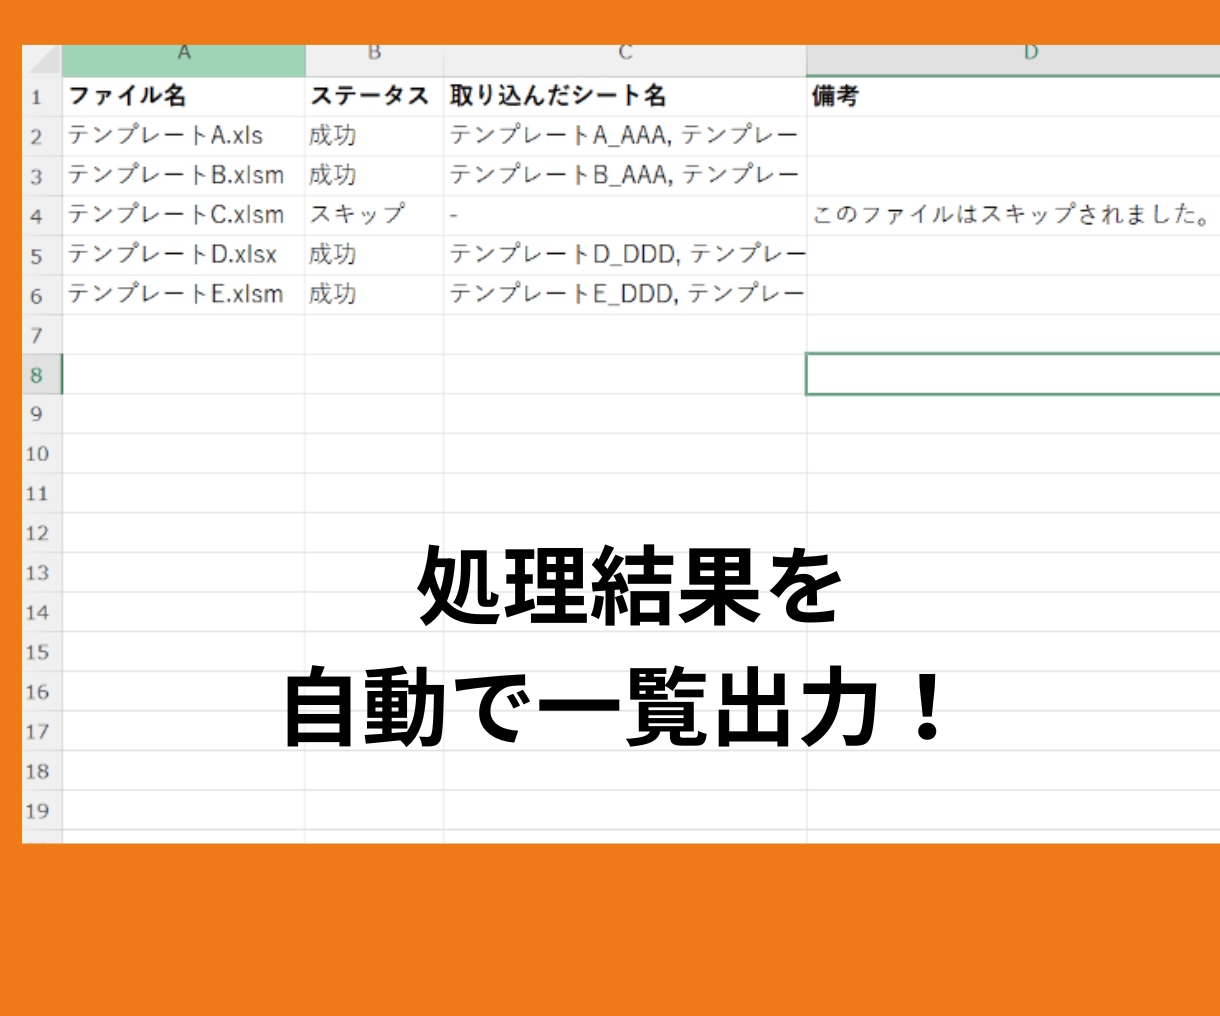Screen dimensions: 1220x1016
Task: Select row 19 header
Action: pos(42,811)
